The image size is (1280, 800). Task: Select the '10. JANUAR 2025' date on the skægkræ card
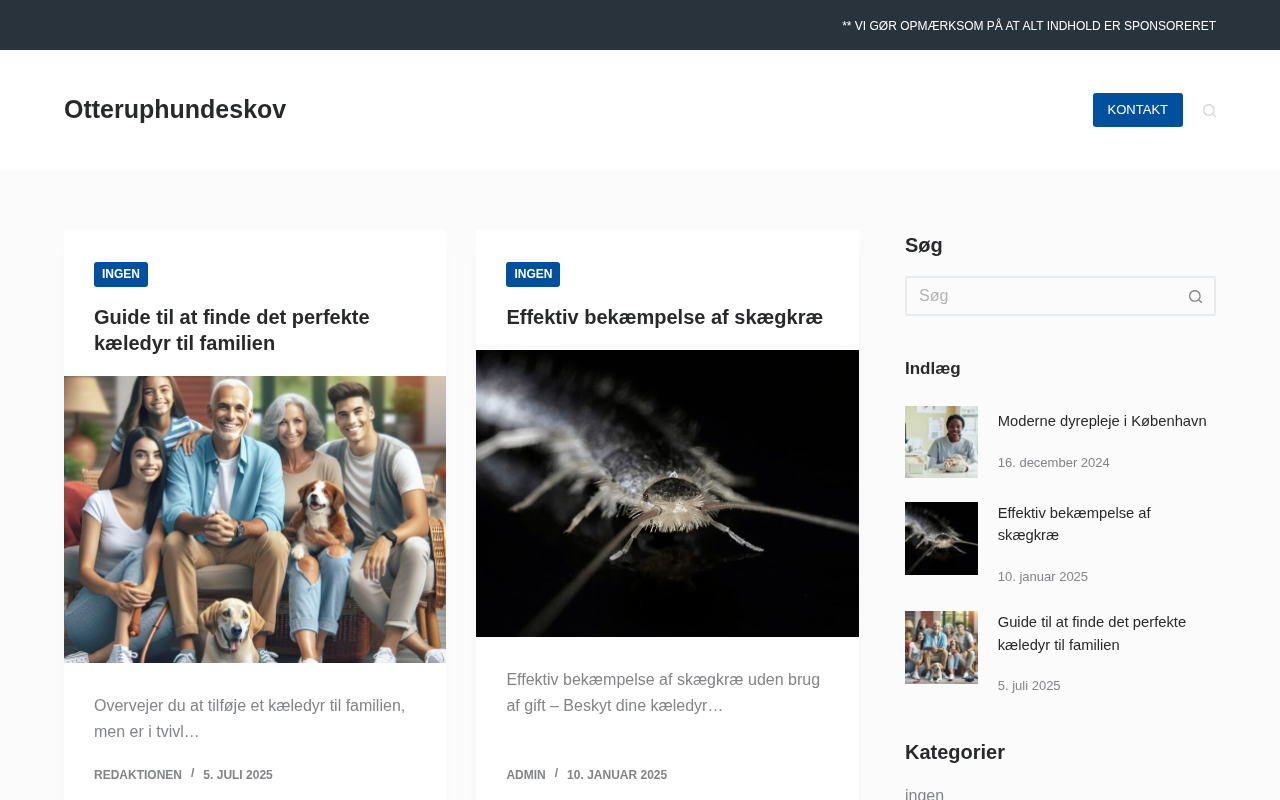pos(617,775)
